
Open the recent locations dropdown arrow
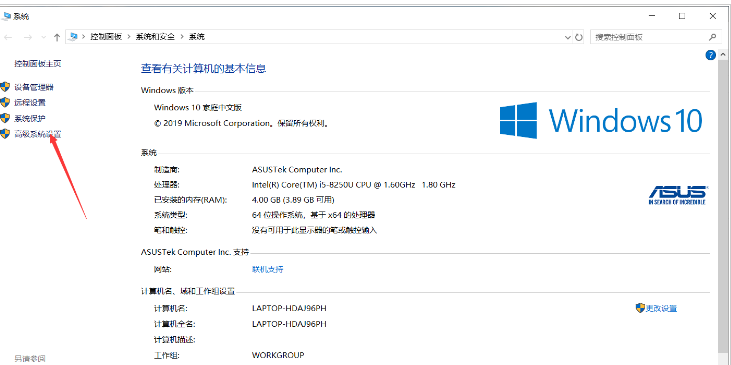point(44,37)
